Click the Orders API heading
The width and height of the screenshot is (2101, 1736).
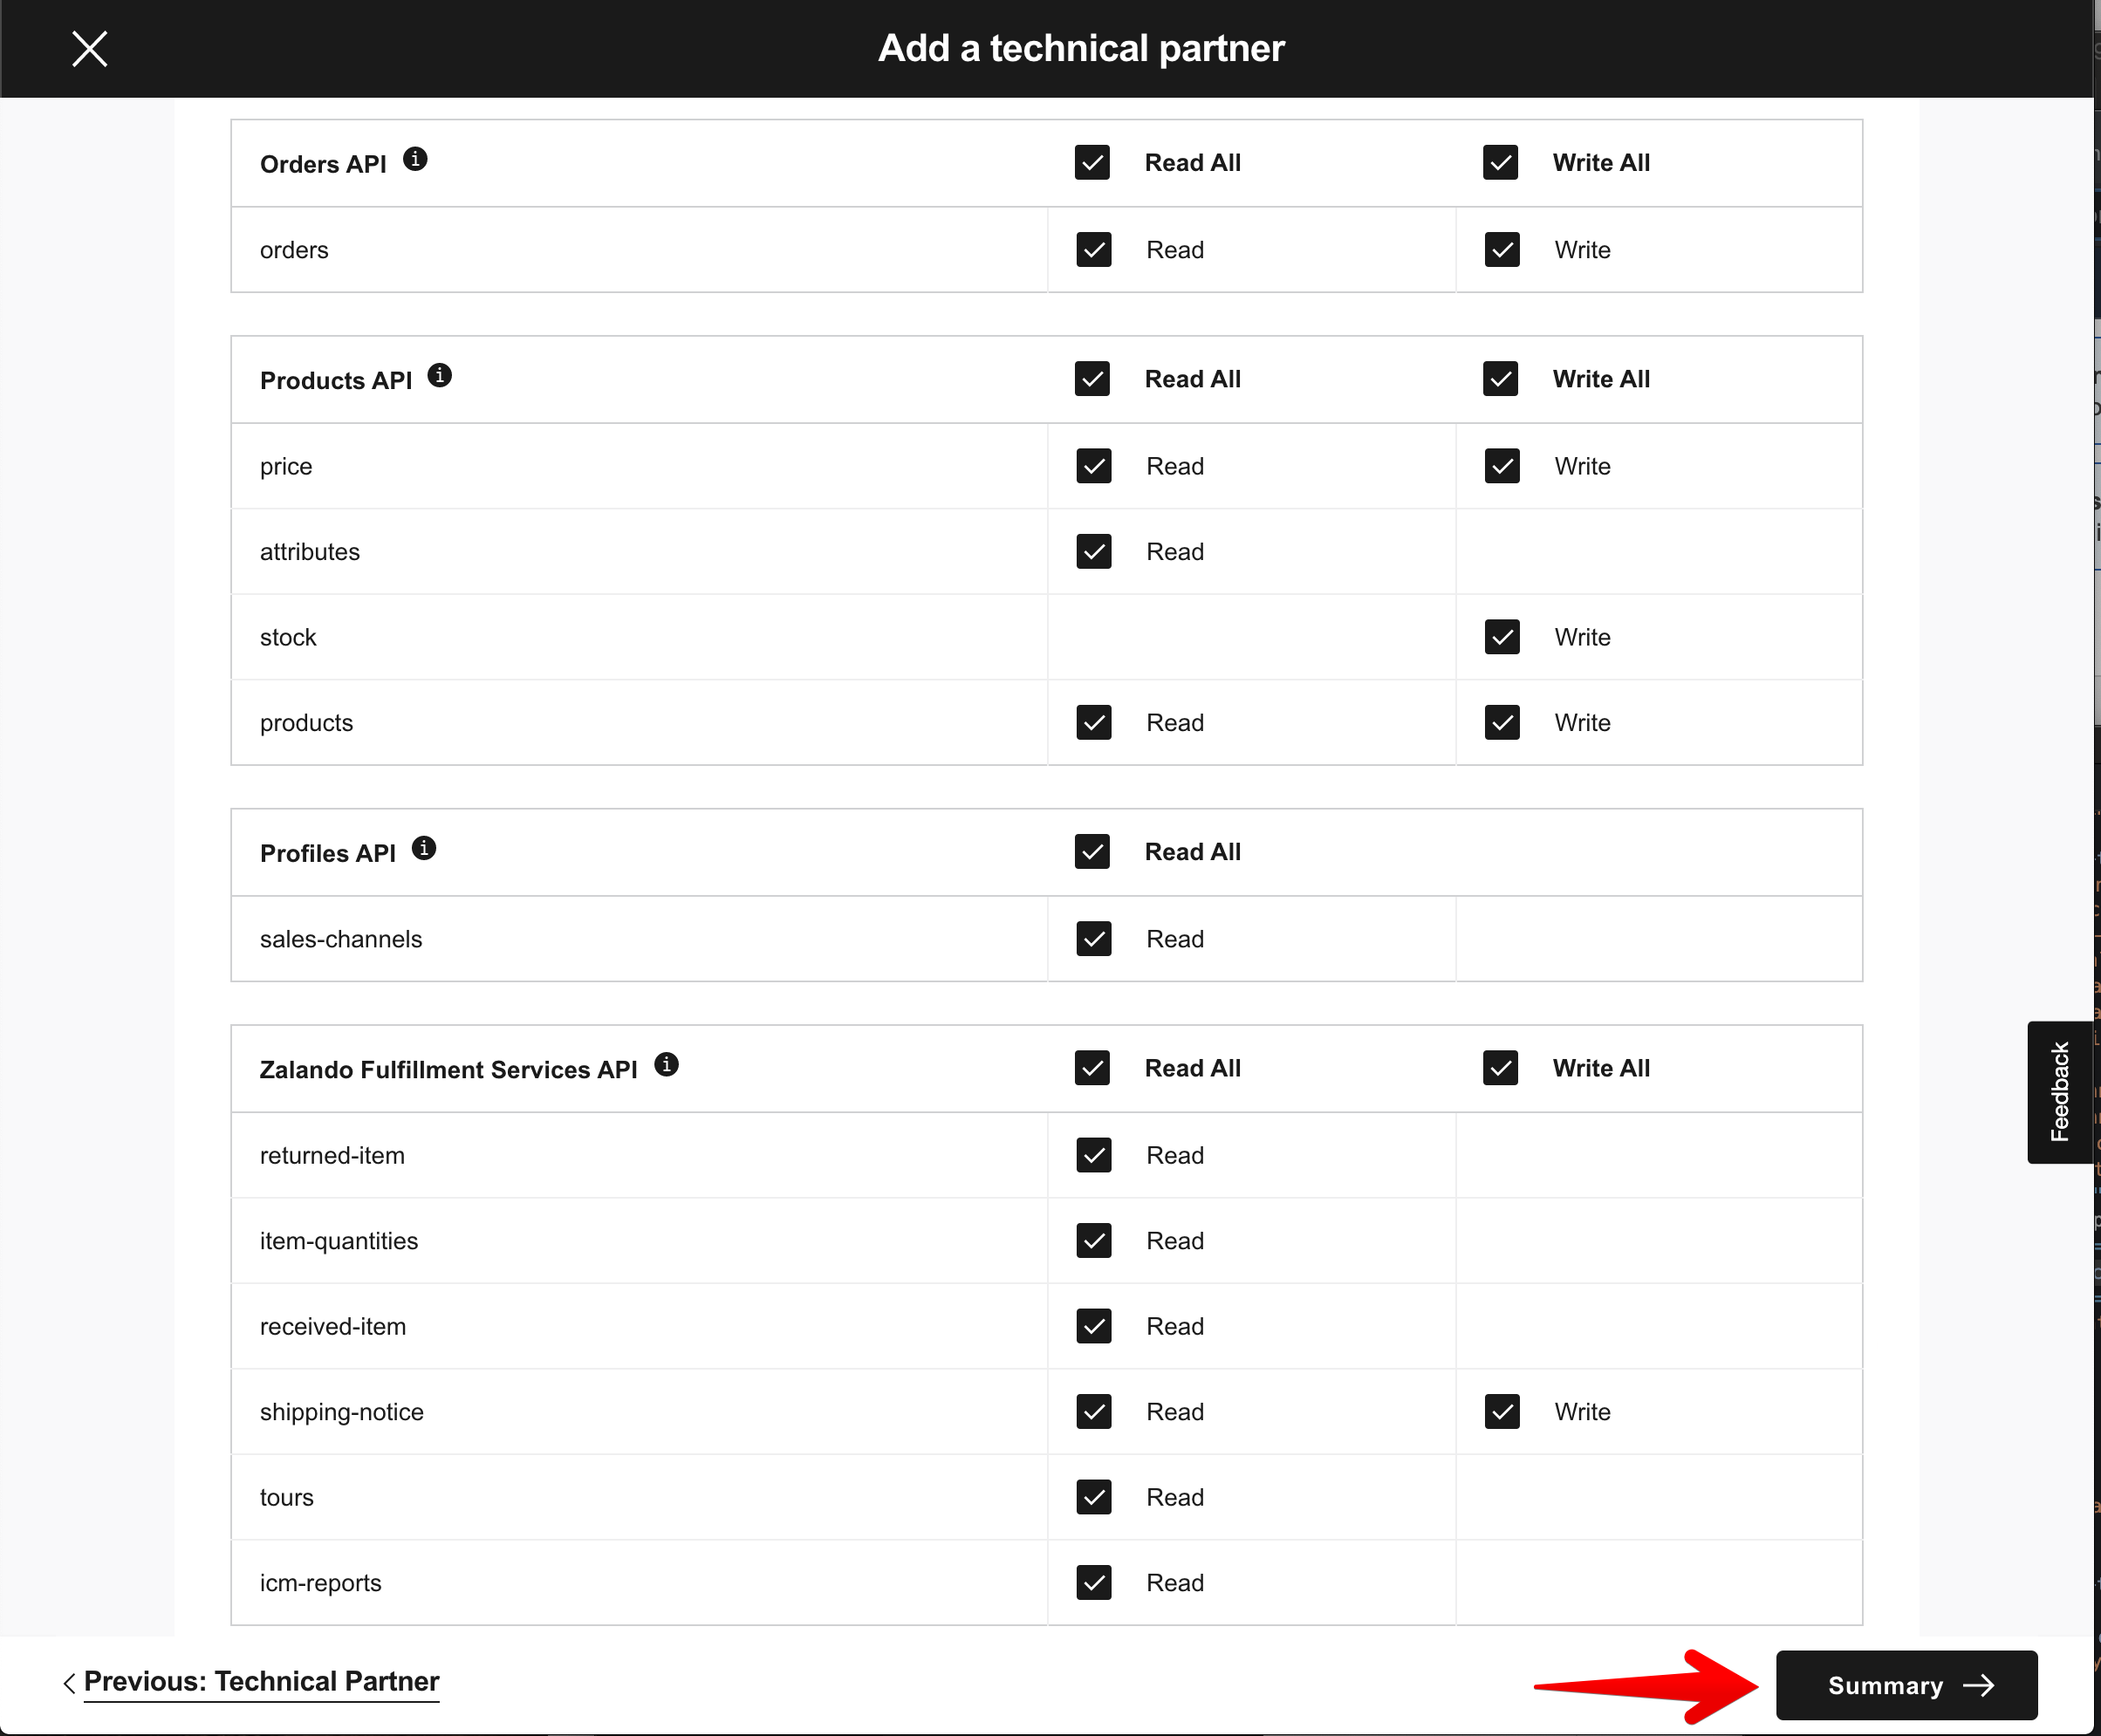click(323, 164)
